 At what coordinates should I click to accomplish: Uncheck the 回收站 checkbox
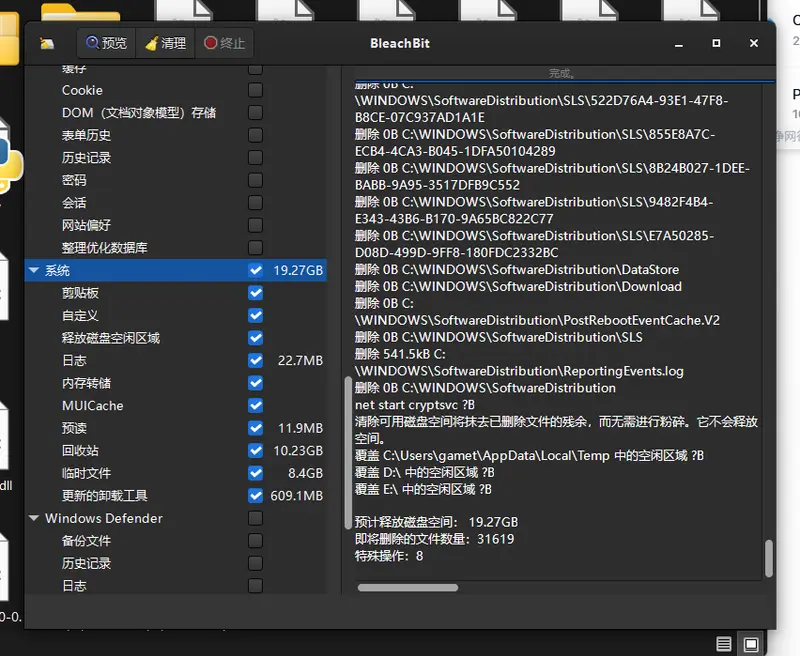[256, 450]
